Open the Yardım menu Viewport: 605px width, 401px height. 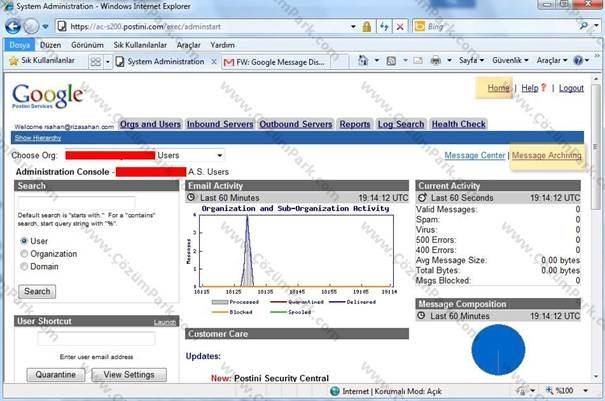[222, 45]
